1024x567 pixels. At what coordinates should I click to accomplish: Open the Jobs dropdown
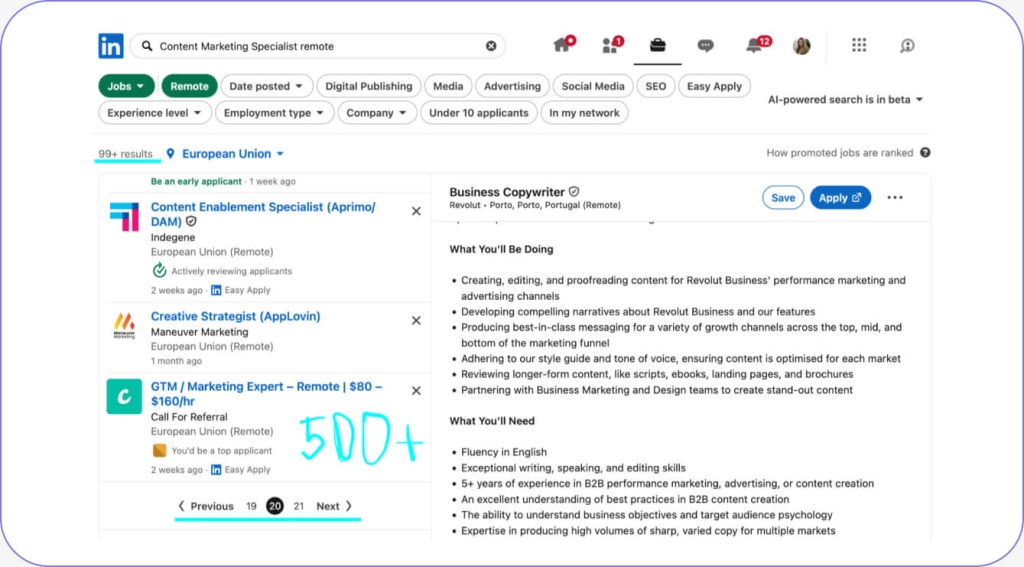click(x=126, y=86)
